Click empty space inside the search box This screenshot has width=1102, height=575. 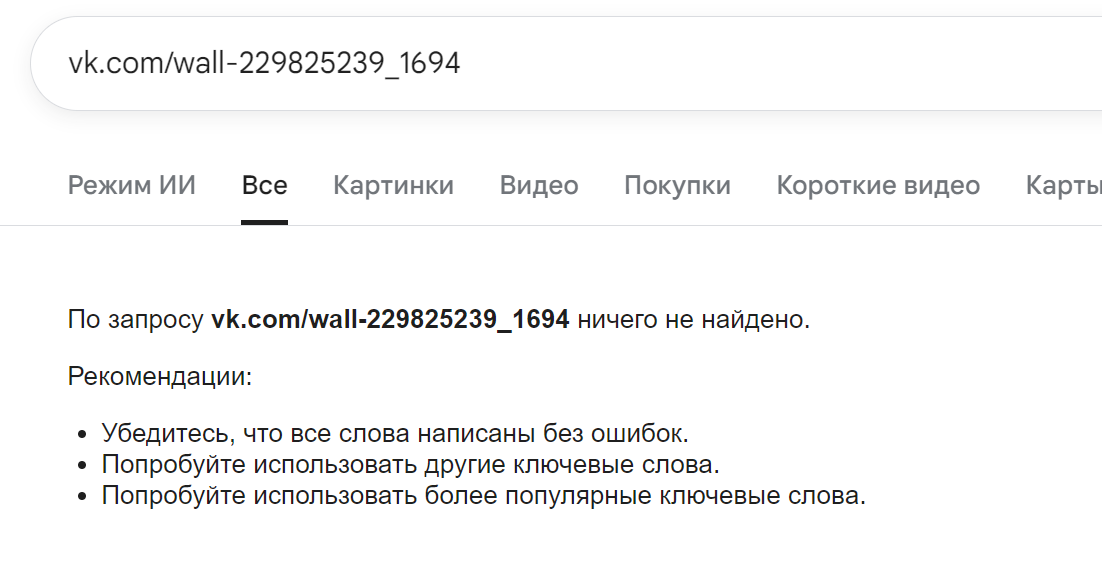pyautogui.click(x=780, y=64)
